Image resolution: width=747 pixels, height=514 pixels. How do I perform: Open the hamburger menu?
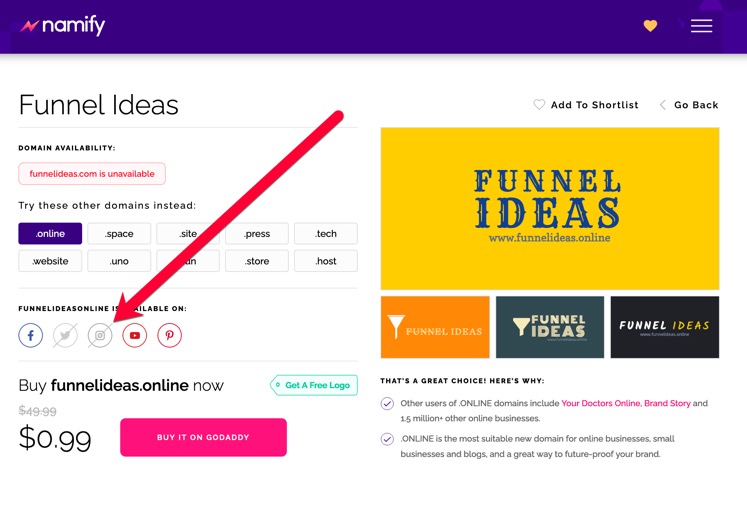(701, 26)
